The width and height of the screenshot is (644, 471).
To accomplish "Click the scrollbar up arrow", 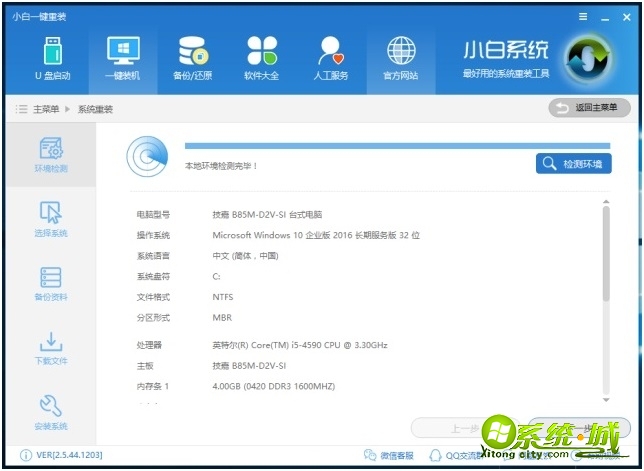I will pos(606,202).
